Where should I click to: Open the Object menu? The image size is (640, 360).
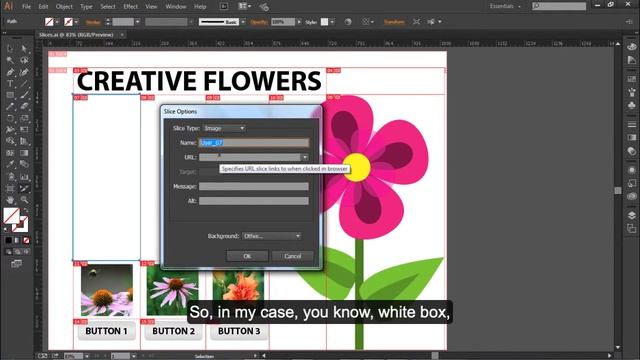click(64, 7)
